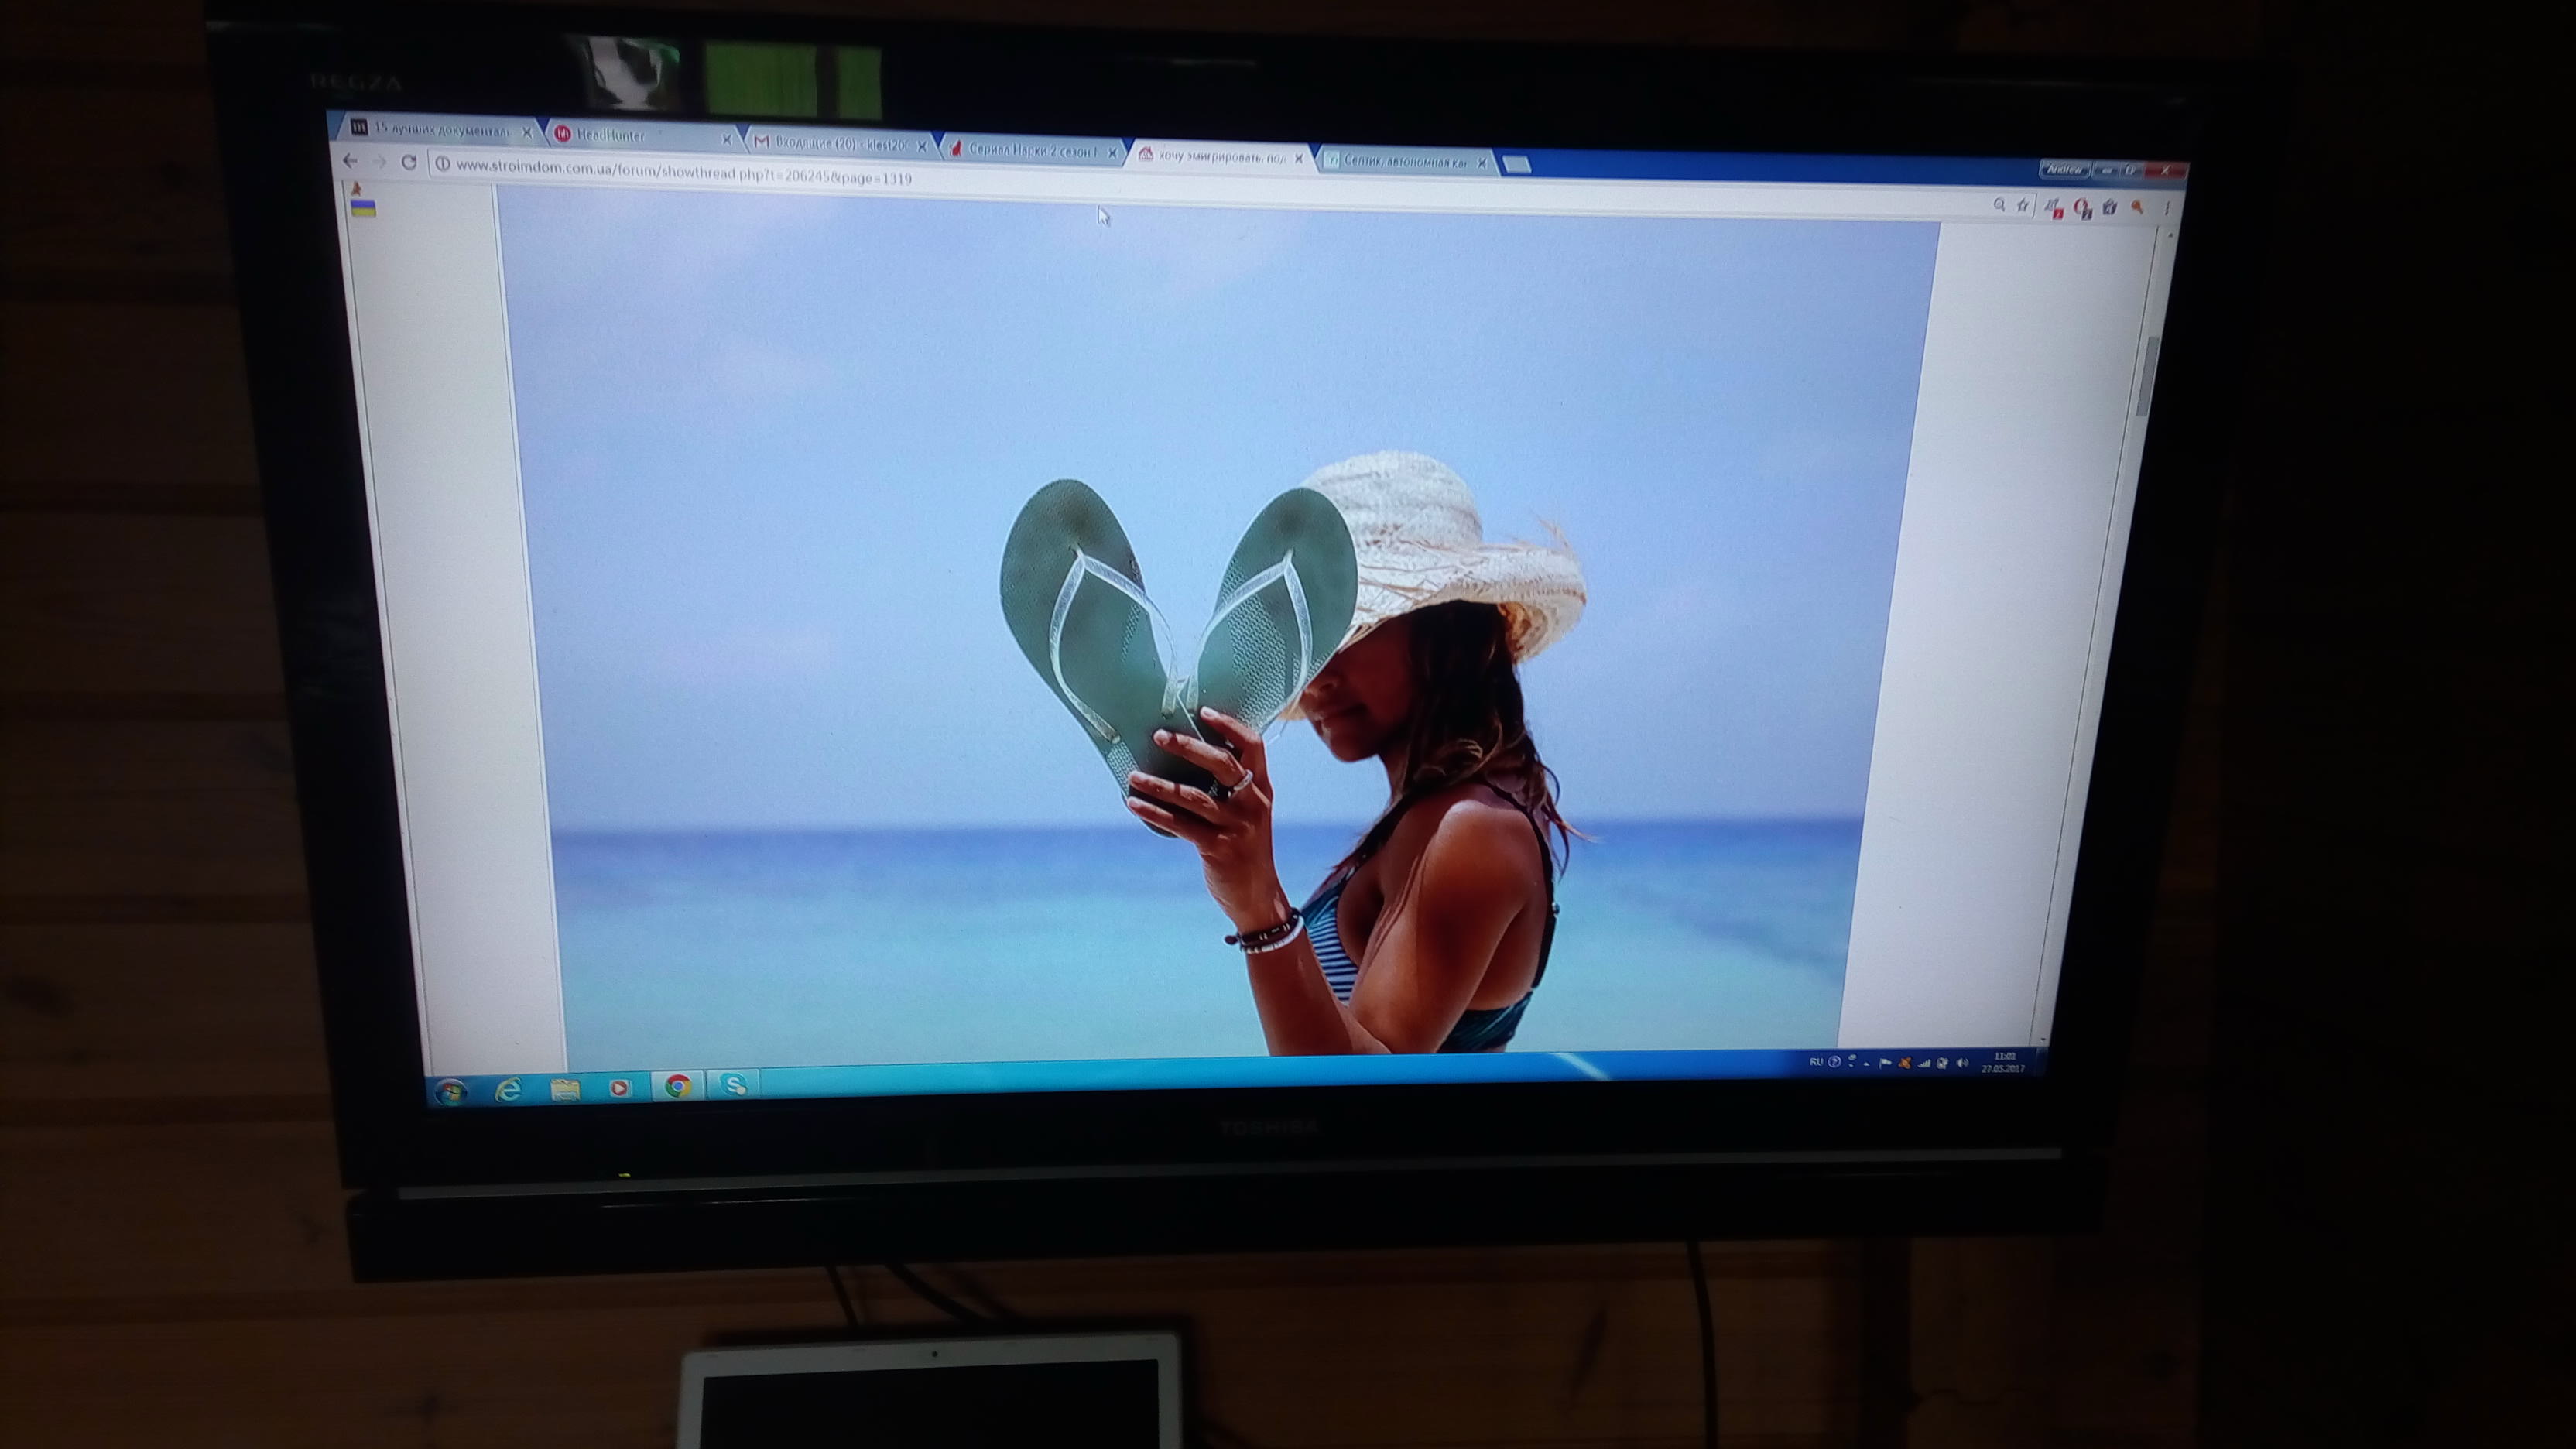Reload the page with the refresh icon
The height and width of the screenshot is (1449, 2576).
[408, 162]
